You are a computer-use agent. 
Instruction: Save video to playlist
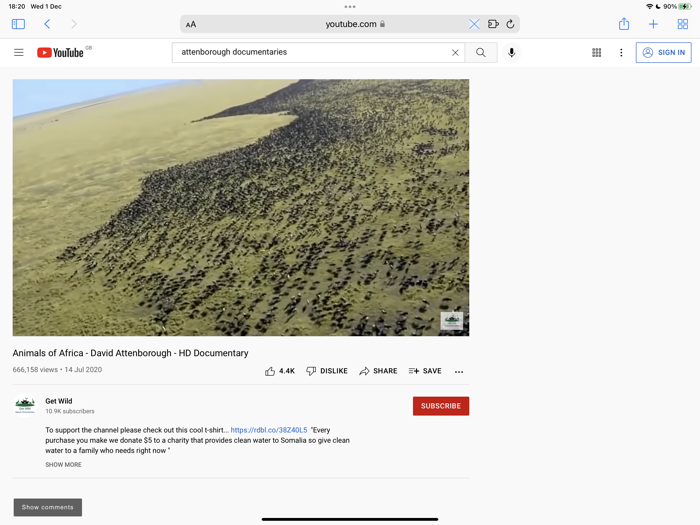(425, 371)
